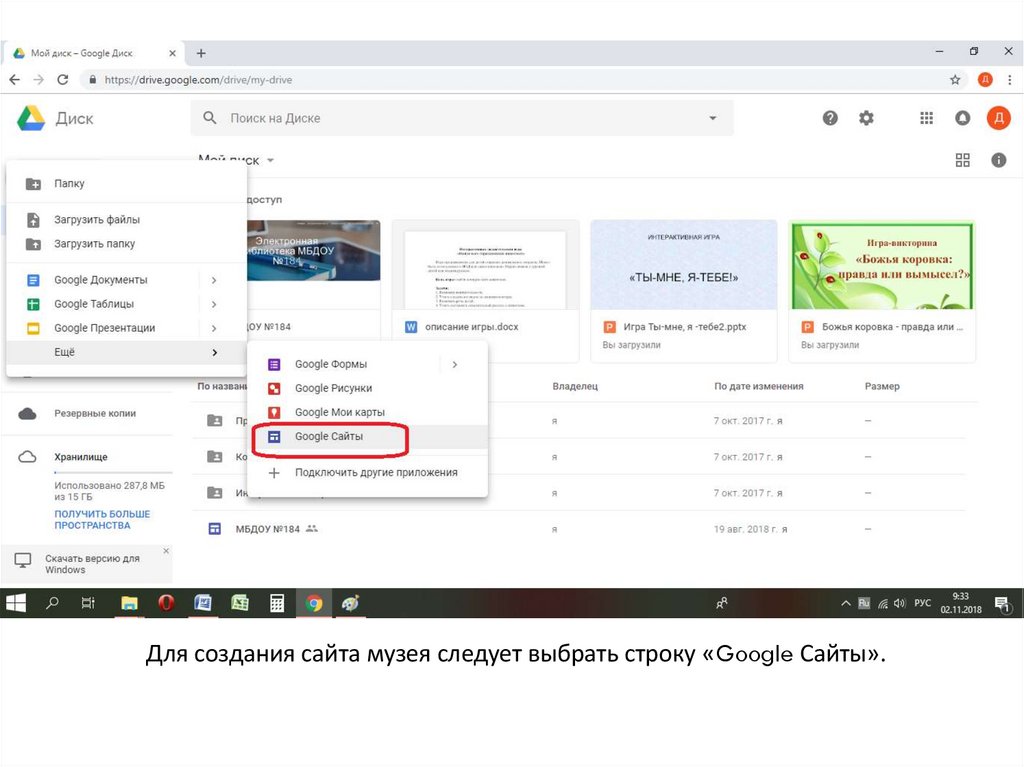The width and height of the screenshot is (1024, 767).
Task: Expand Google Формы submenu arrow
Action: tap(455, 364)
